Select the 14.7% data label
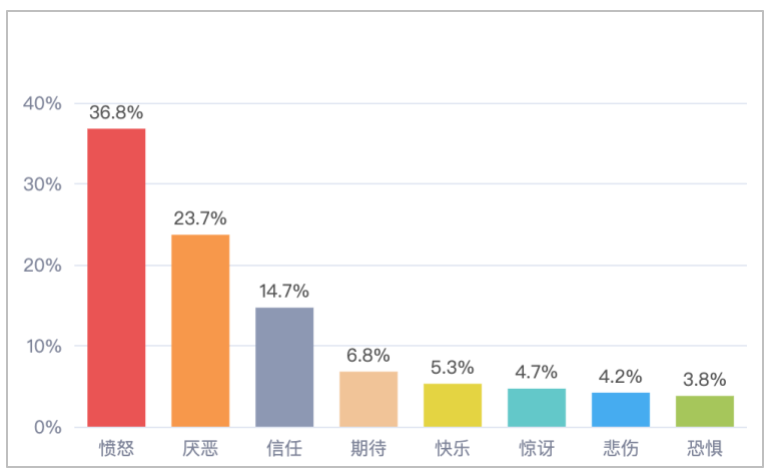 click(284, 292)
